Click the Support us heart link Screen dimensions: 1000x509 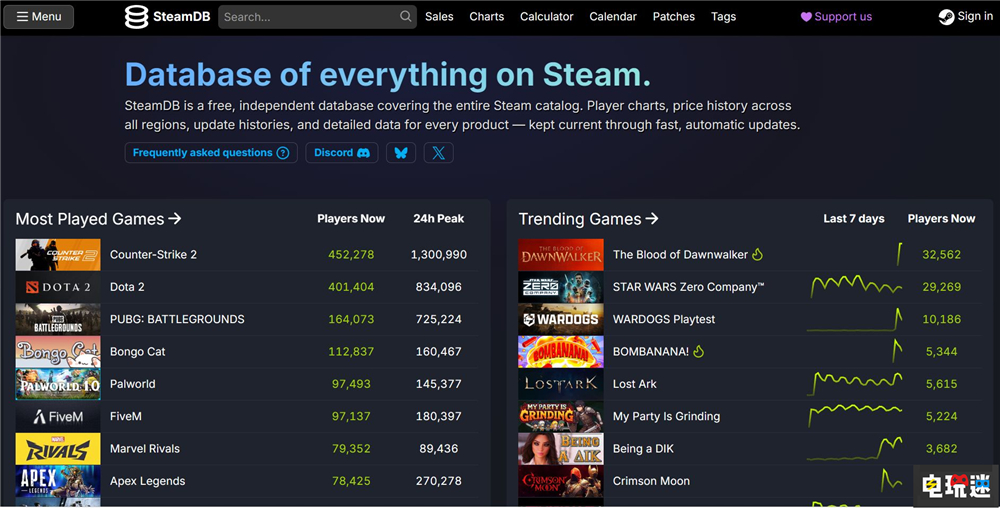(x=836, y=17)
